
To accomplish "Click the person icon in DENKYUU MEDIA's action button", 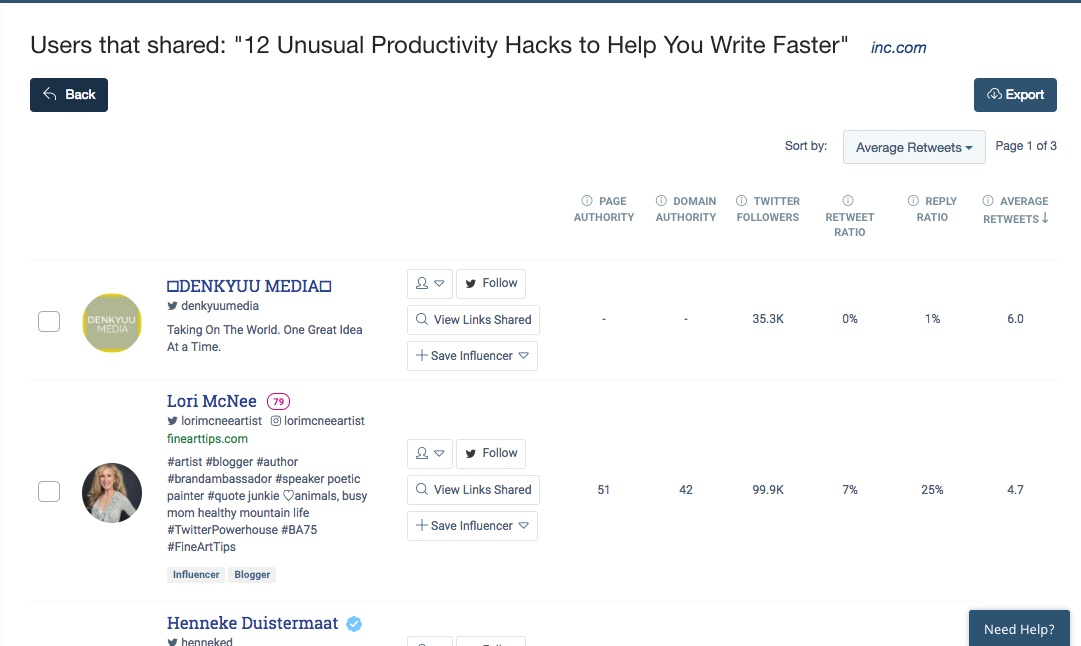I will [421, 283].
